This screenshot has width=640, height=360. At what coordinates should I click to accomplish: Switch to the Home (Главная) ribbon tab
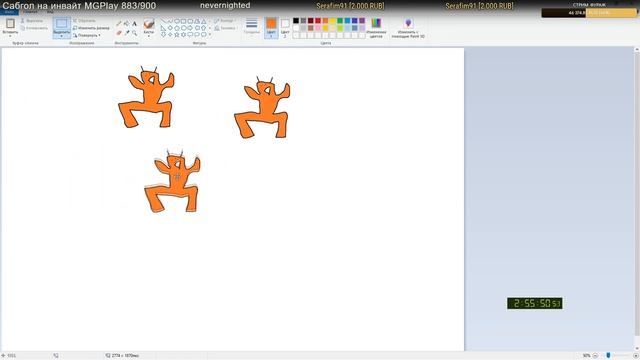pos(30,12)
